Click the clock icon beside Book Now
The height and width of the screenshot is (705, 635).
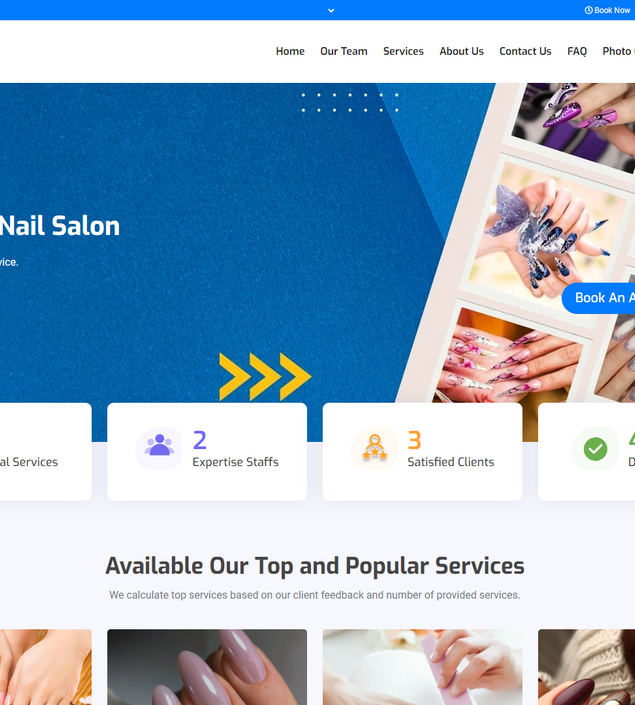click(x=588, y=10)
